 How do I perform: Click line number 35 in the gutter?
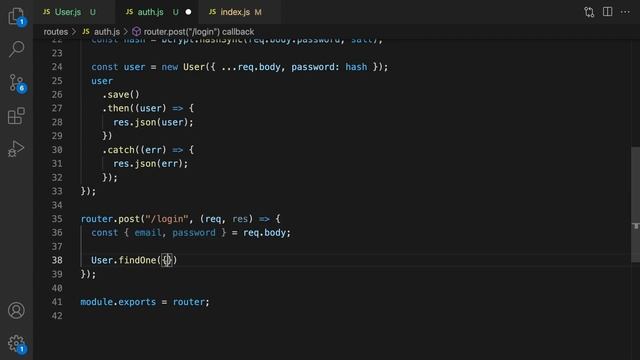pyautogui.click(x=57, y=219)
